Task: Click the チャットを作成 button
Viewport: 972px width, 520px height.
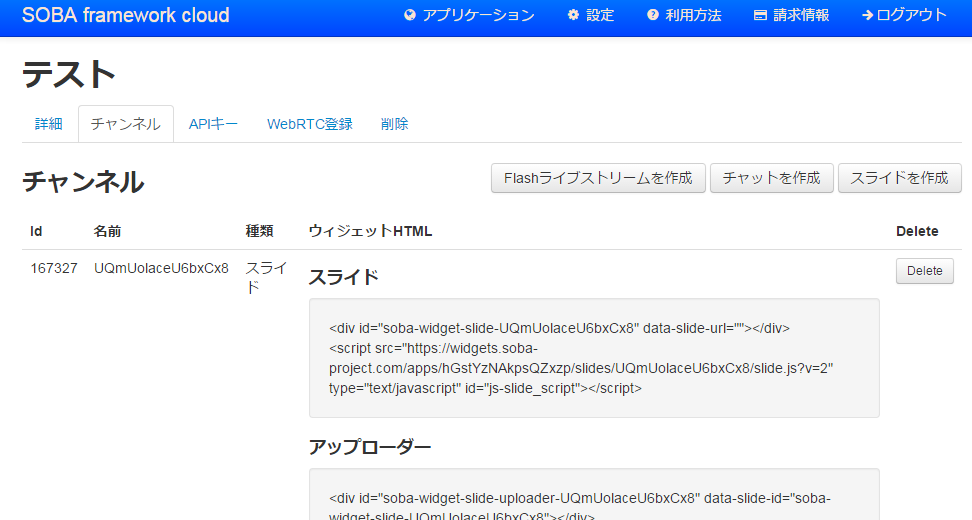Action: click(x=772, y=178)
